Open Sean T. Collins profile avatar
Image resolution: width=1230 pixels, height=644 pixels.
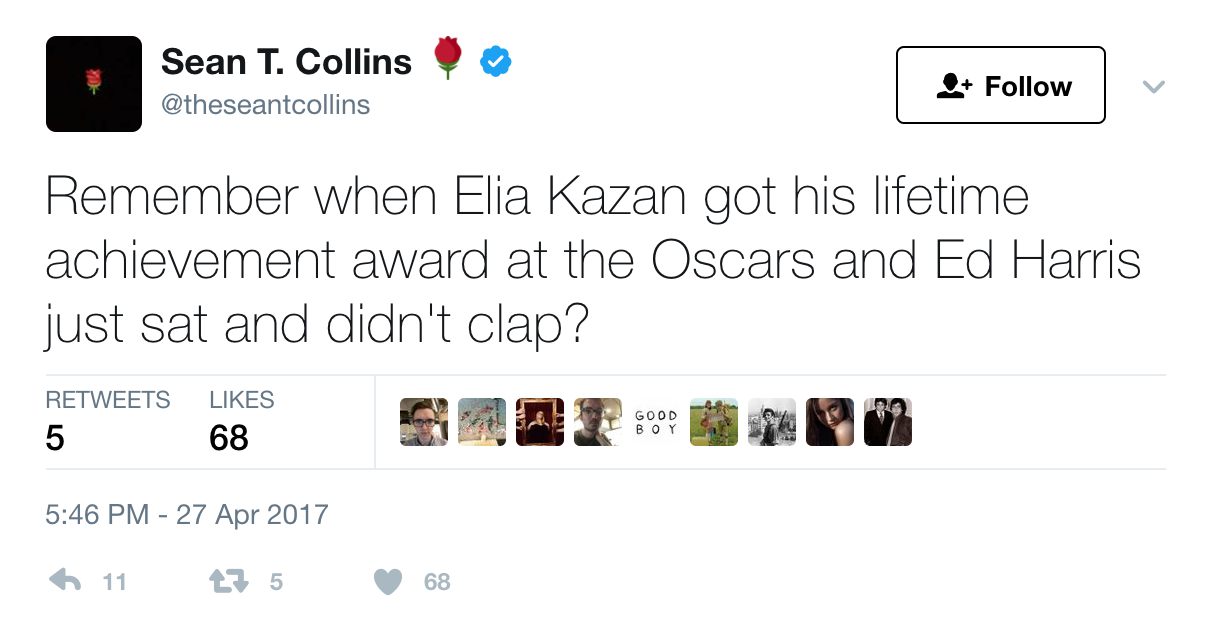(x=94, y=84)
